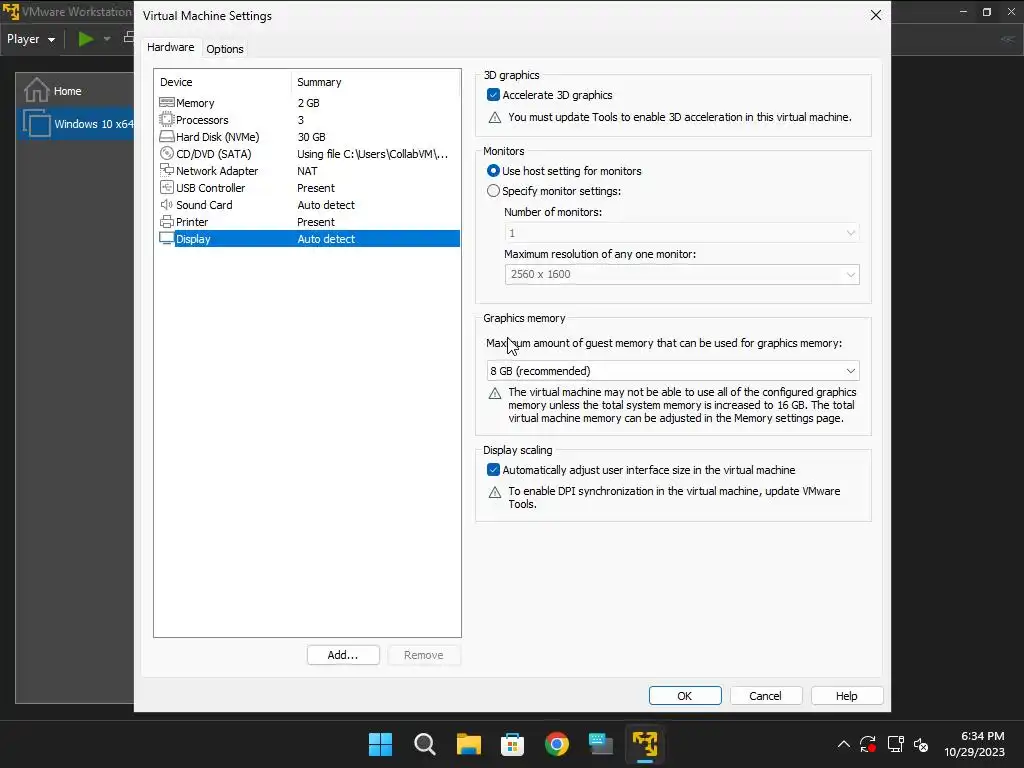Click the CD/DVD (SATA) disc icon
Image resolution: width=1024 pixels, height=768 pixels.
[x=167, y=153]
